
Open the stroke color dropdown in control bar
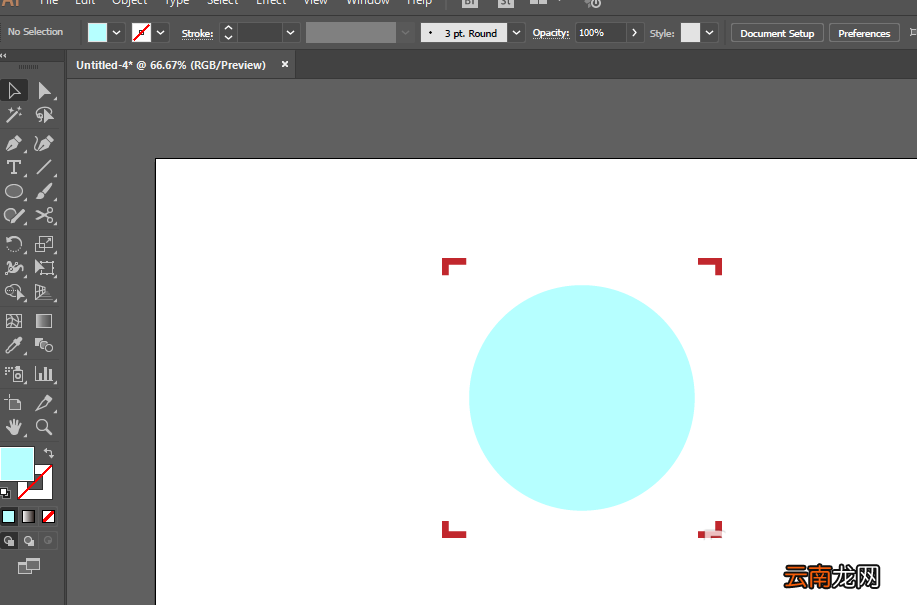[x=160, y=33]
